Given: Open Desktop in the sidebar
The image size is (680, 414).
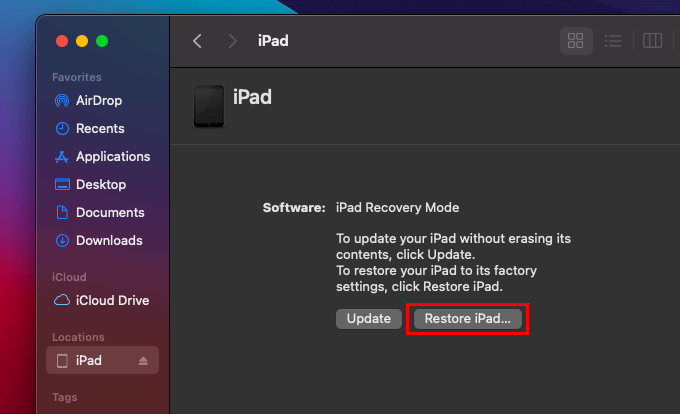Looking at the screenshot, I should [90, 185].
